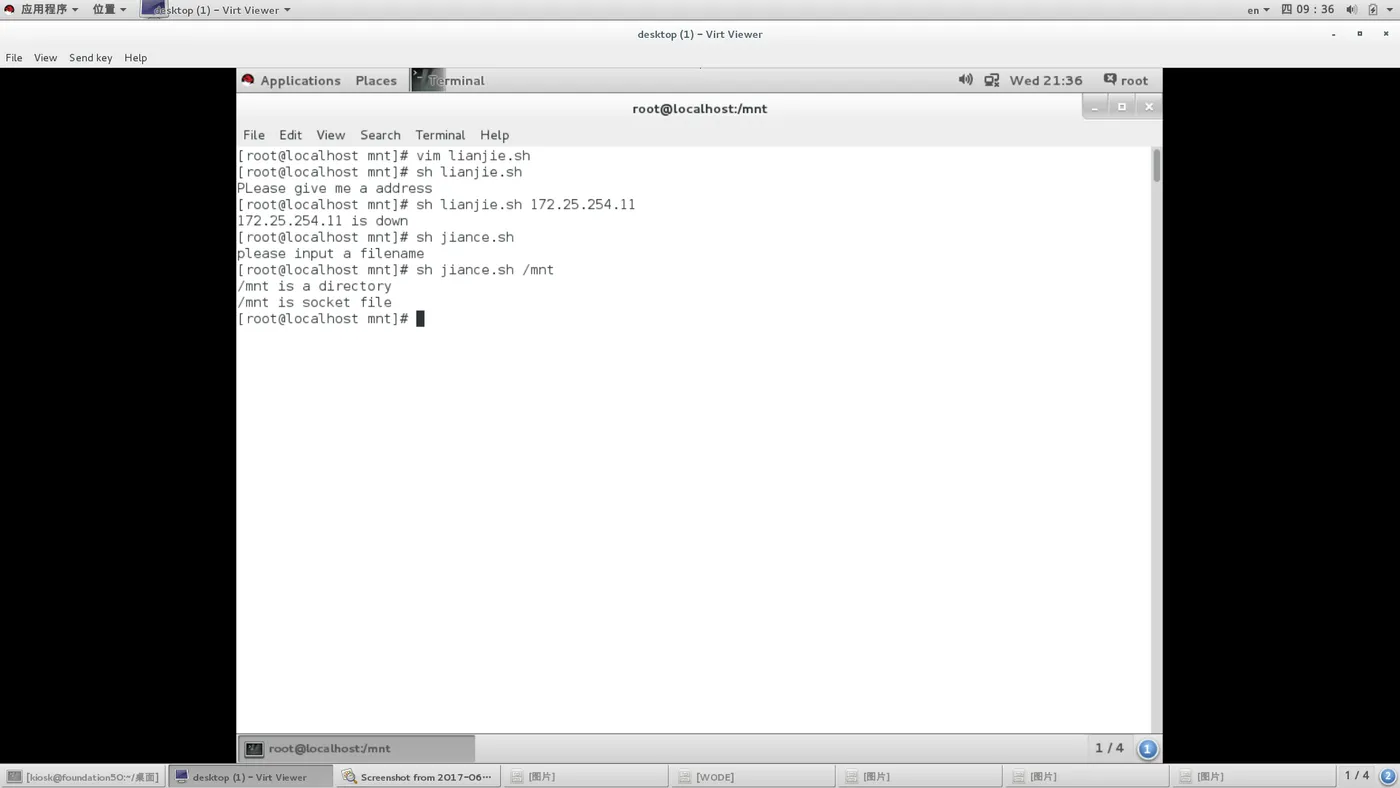The height and width of the screenshot is (788, 1400).
Task: Select 'desktop (1) – Virt Viewer' host taskbar button
Action: click(x=250, y=776)
